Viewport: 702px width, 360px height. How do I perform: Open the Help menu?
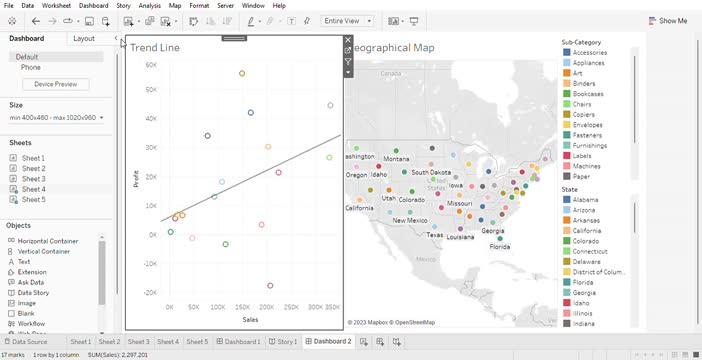click(279, 6)
